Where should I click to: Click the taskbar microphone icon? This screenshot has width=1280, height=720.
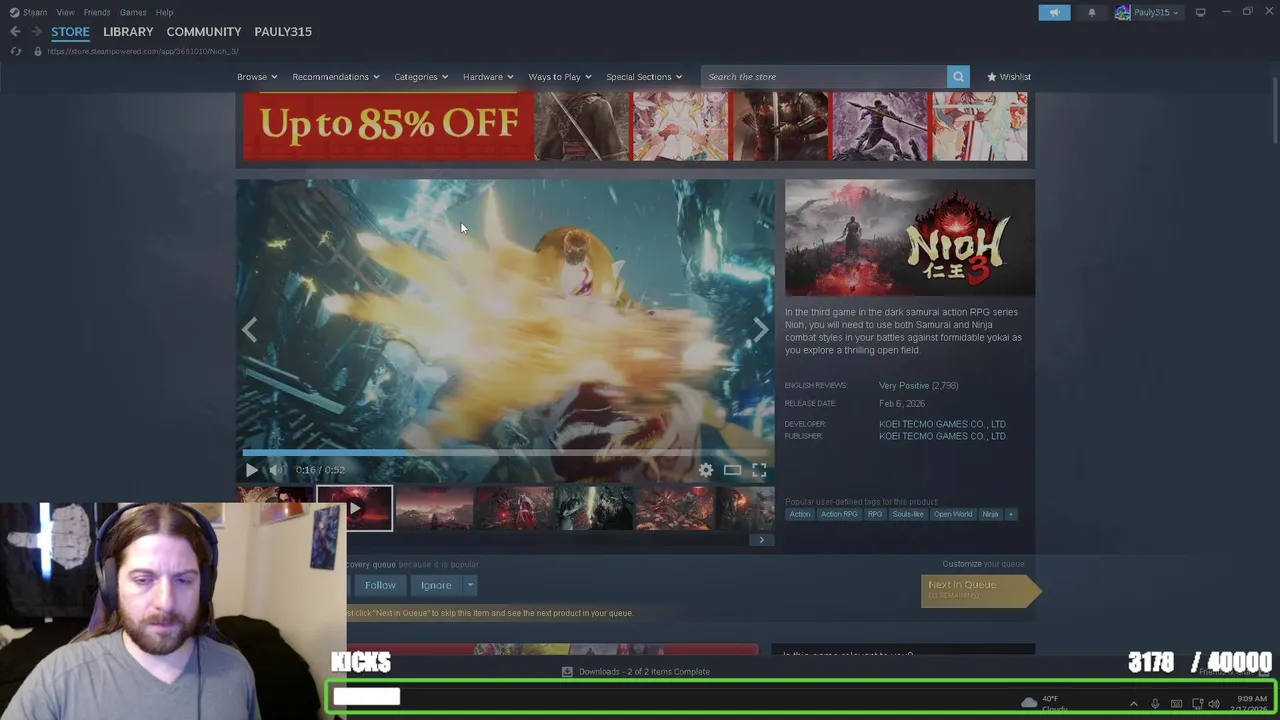coord(1155,704)
